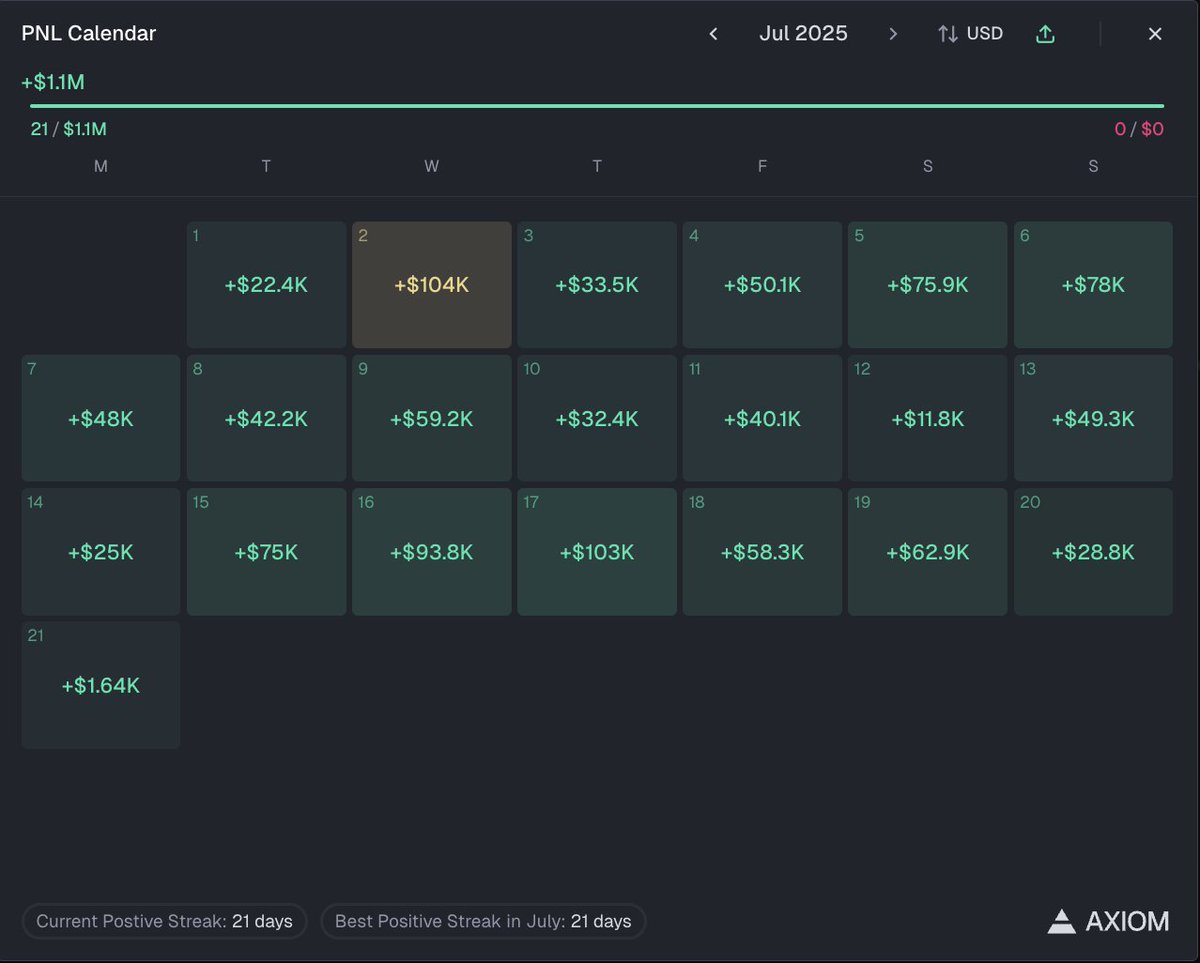Click the Best Positive Streak in July badge
The image size is (1200, 963).
pos(483,921)
